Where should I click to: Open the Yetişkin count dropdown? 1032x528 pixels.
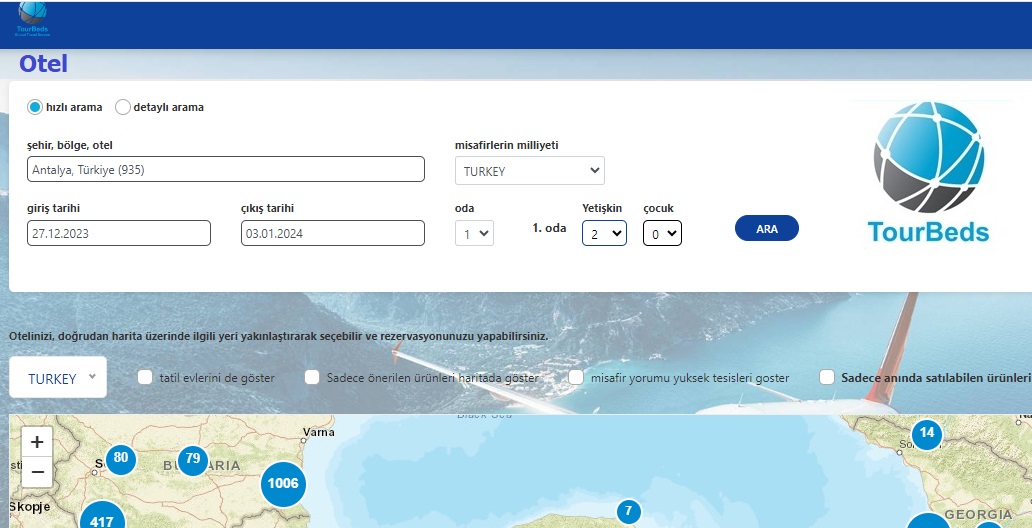pyautogui.click(x=604, y=233)
